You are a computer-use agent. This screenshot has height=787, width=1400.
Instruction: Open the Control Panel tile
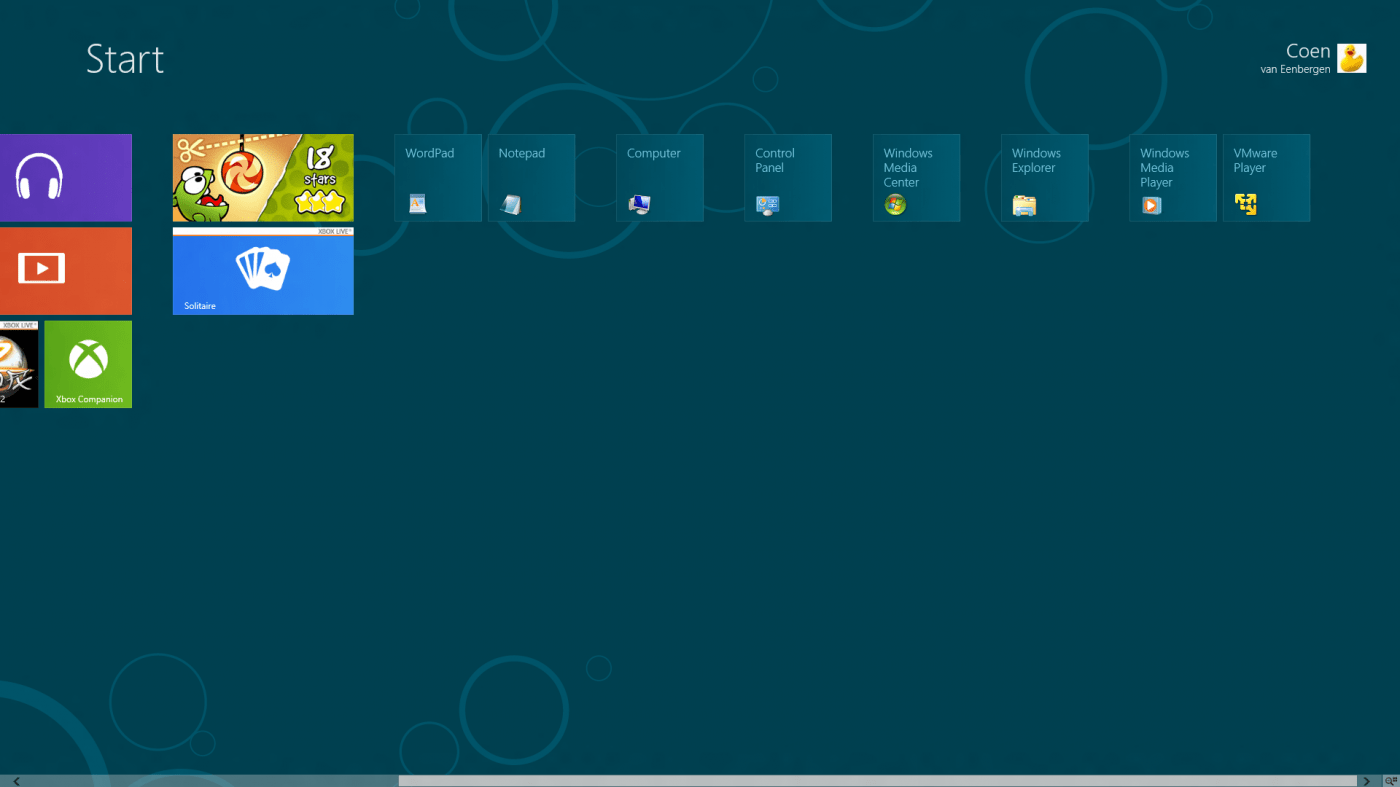(787, 178)
